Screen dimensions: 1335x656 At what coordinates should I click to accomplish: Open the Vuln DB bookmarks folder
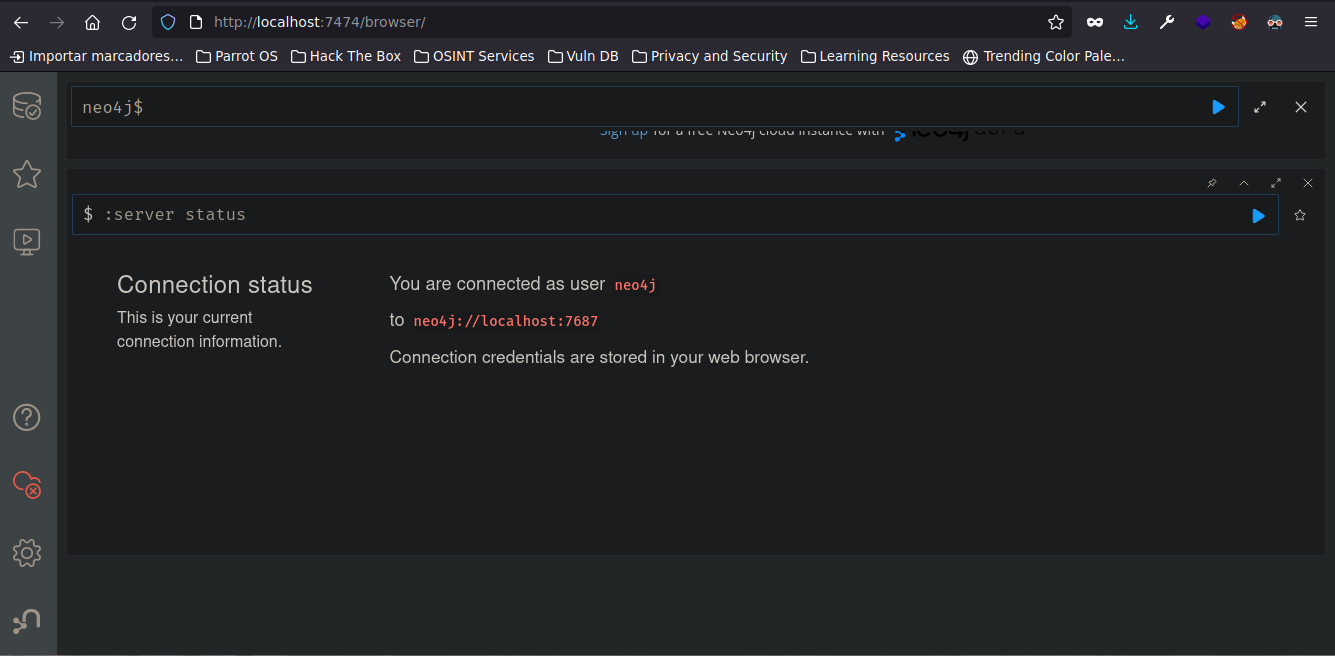[x=583, y=56]
